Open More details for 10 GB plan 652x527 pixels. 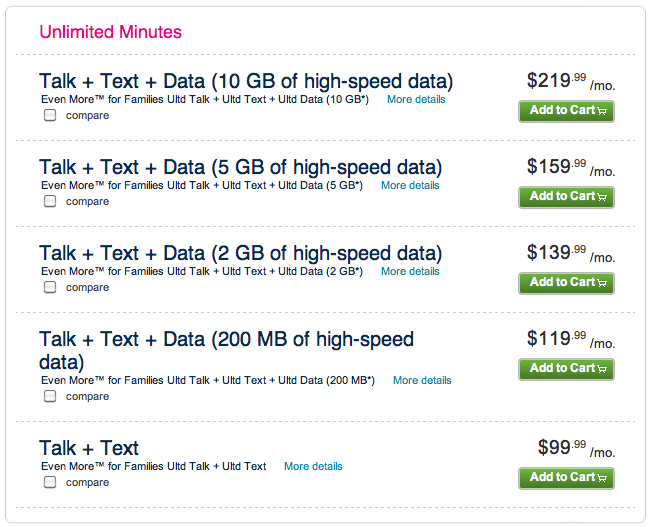click(416, 99)
